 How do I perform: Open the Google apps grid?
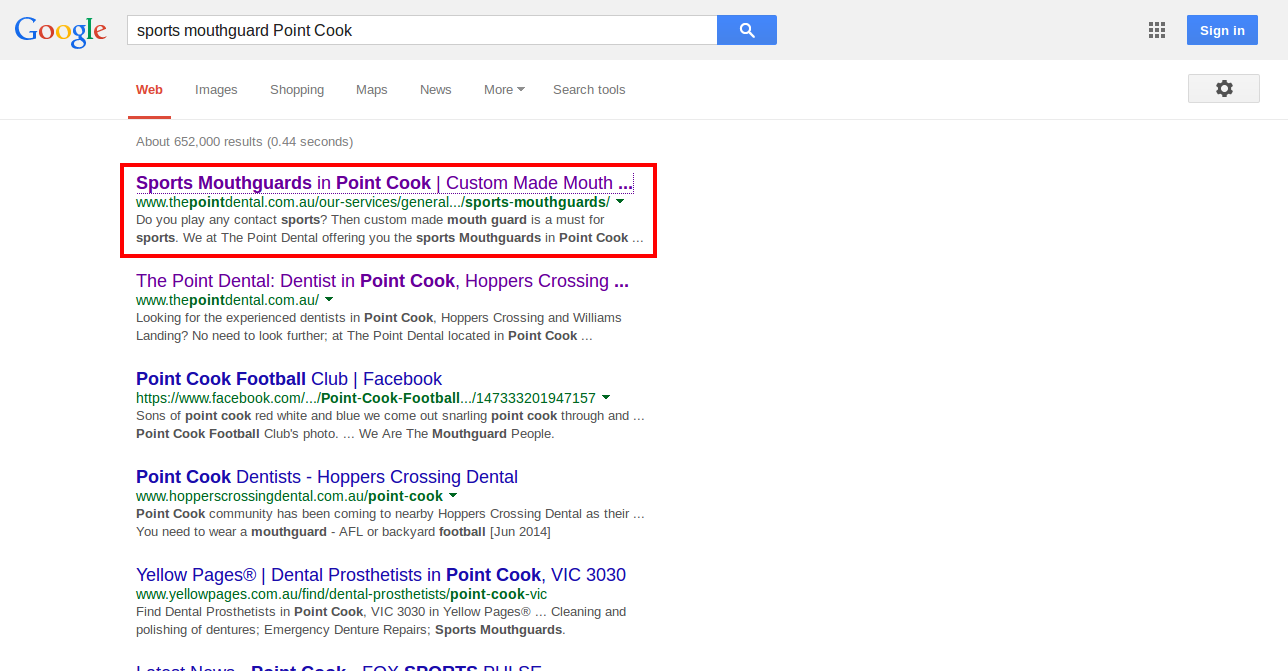pyautogui.click(x=1157, y=30)
